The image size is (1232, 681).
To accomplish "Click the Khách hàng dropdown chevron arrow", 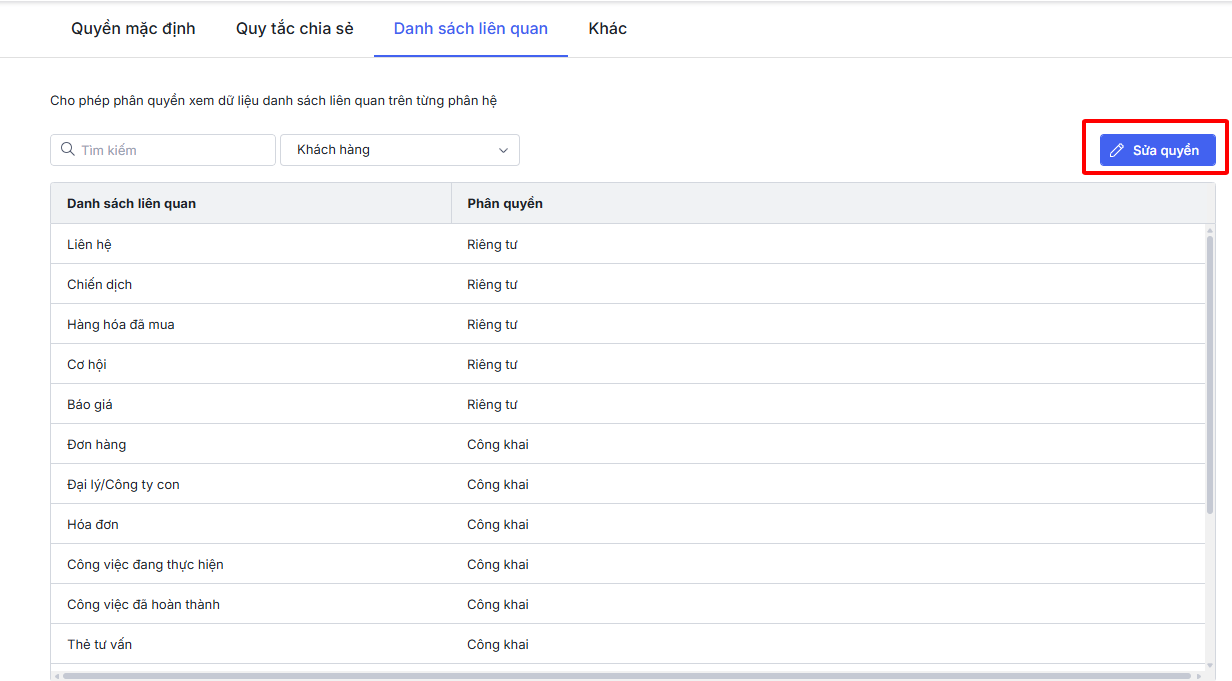I will (x=503, y=151).
